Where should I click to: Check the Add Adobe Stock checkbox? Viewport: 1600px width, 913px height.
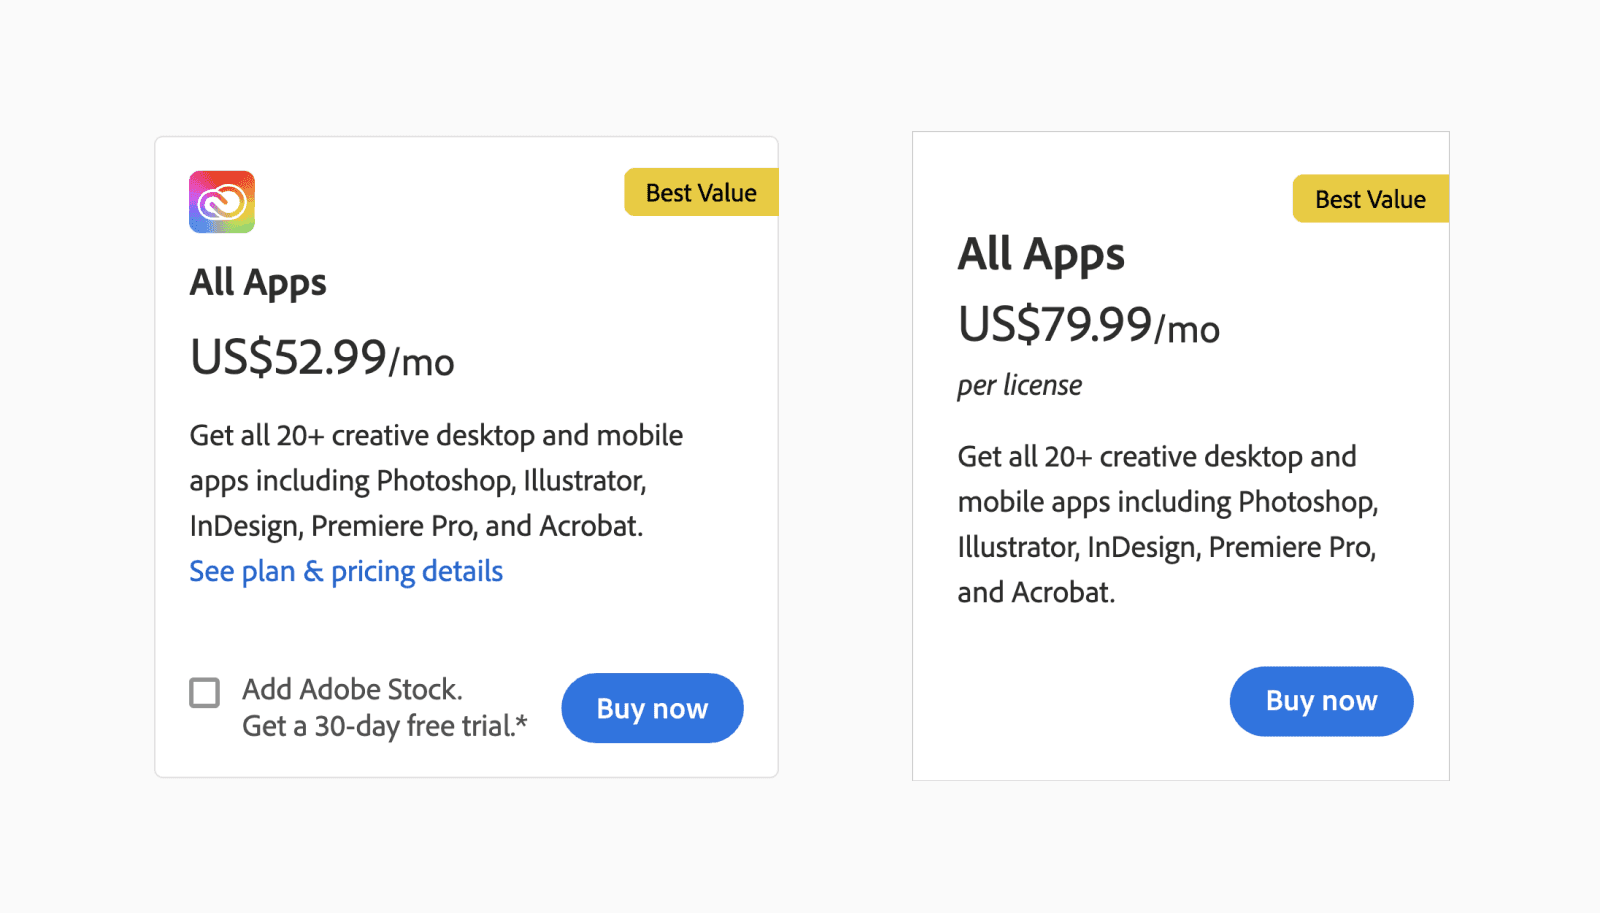[205, 692]
